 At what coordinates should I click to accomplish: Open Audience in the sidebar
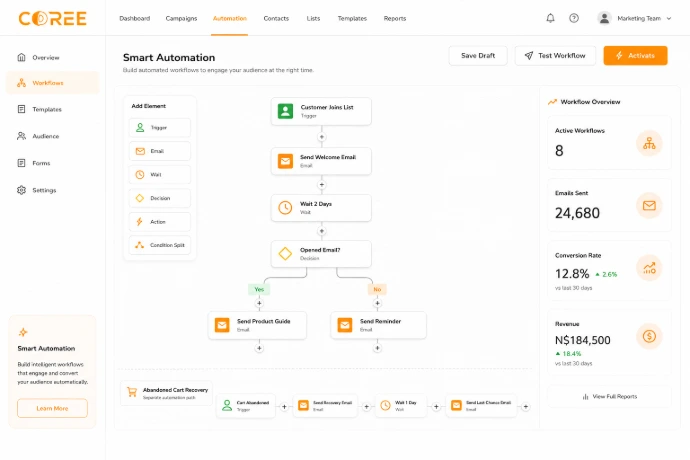click(53, 136)
